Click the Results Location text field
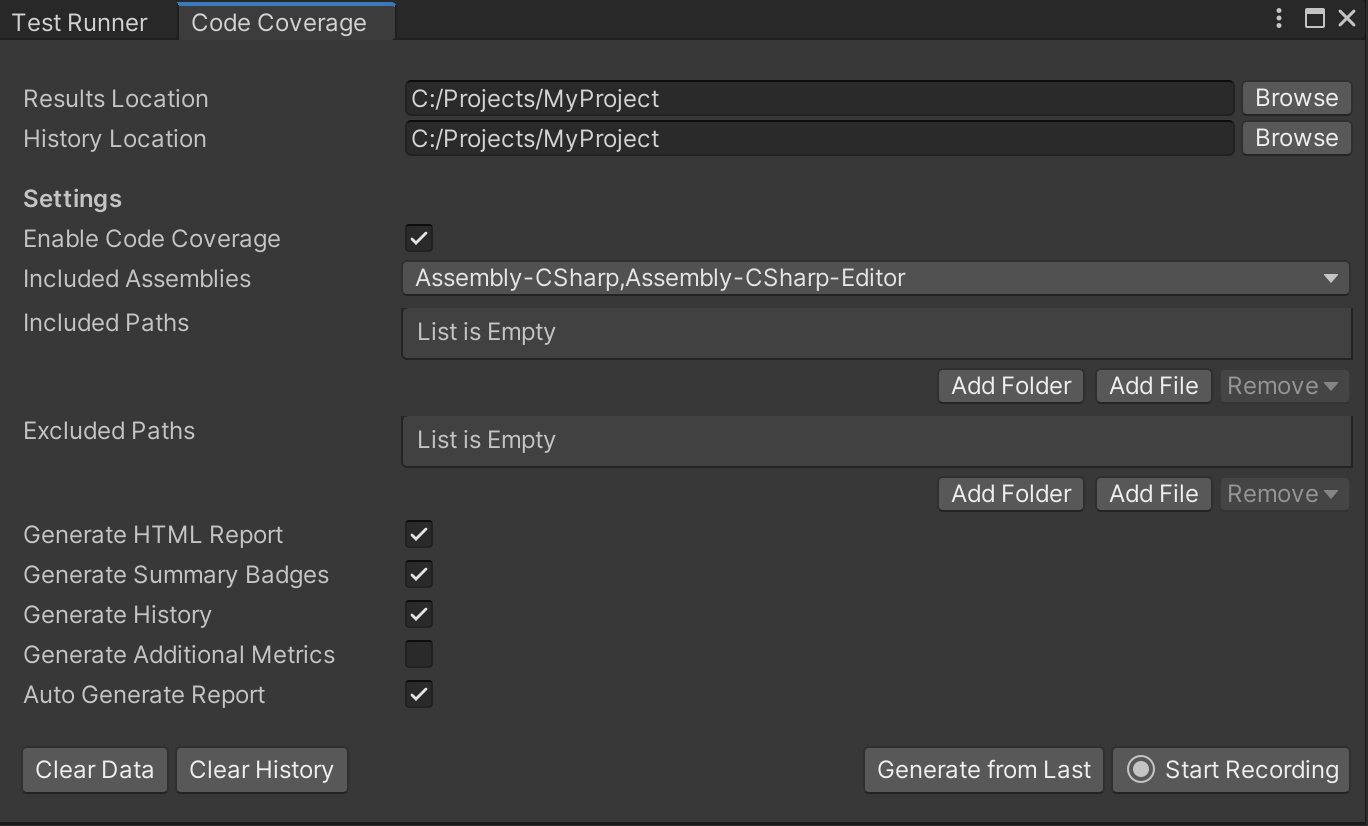Viewport: 1368px width, 826px height. point(818,97)
